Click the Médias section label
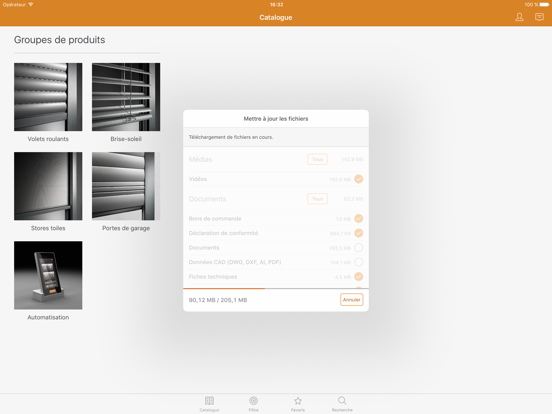 200,159
